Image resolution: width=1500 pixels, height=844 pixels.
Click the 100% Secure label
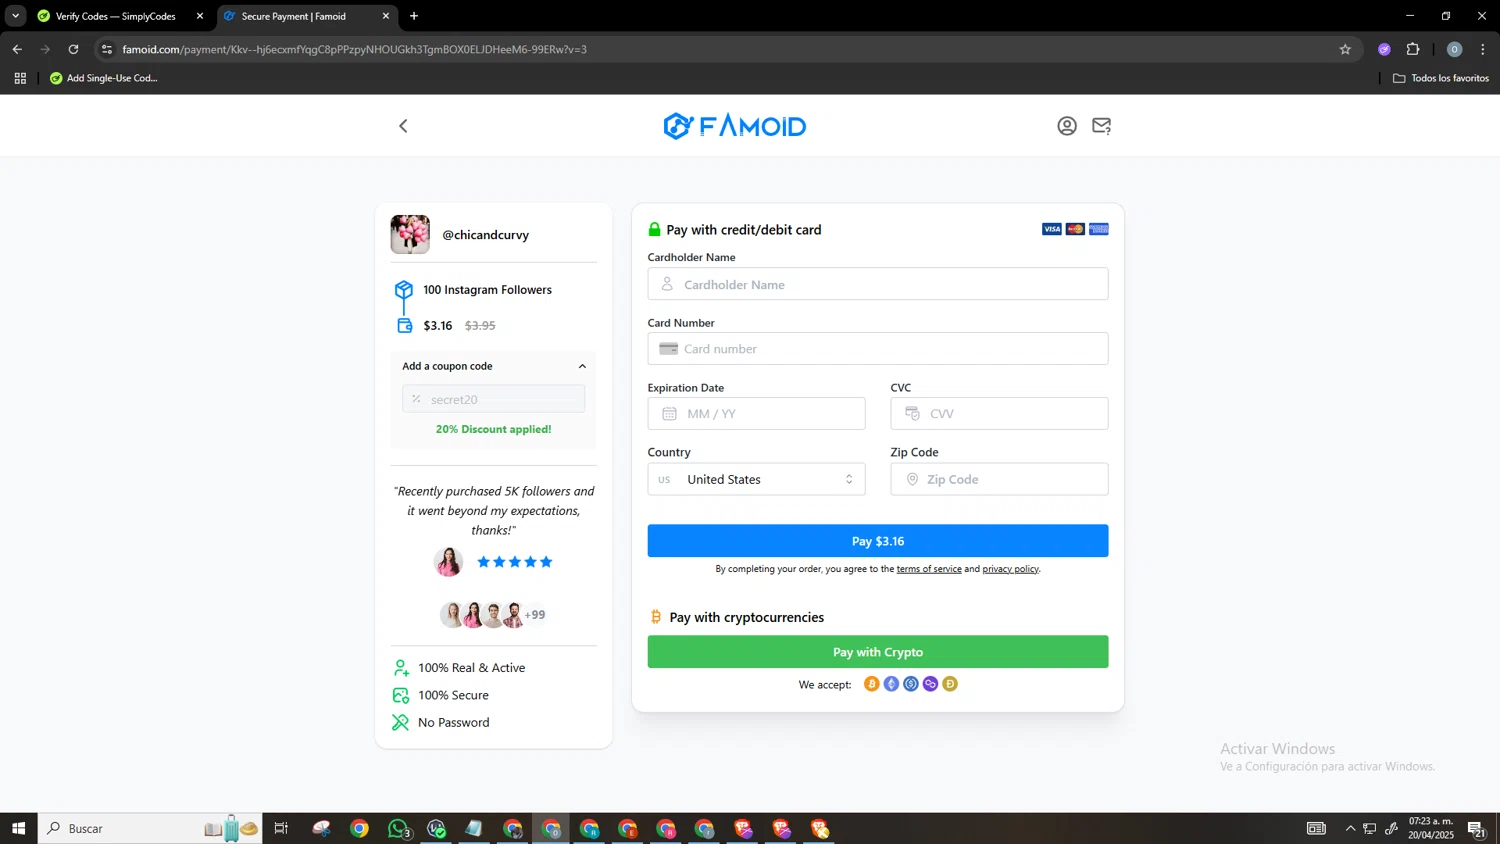pos(453,695)
